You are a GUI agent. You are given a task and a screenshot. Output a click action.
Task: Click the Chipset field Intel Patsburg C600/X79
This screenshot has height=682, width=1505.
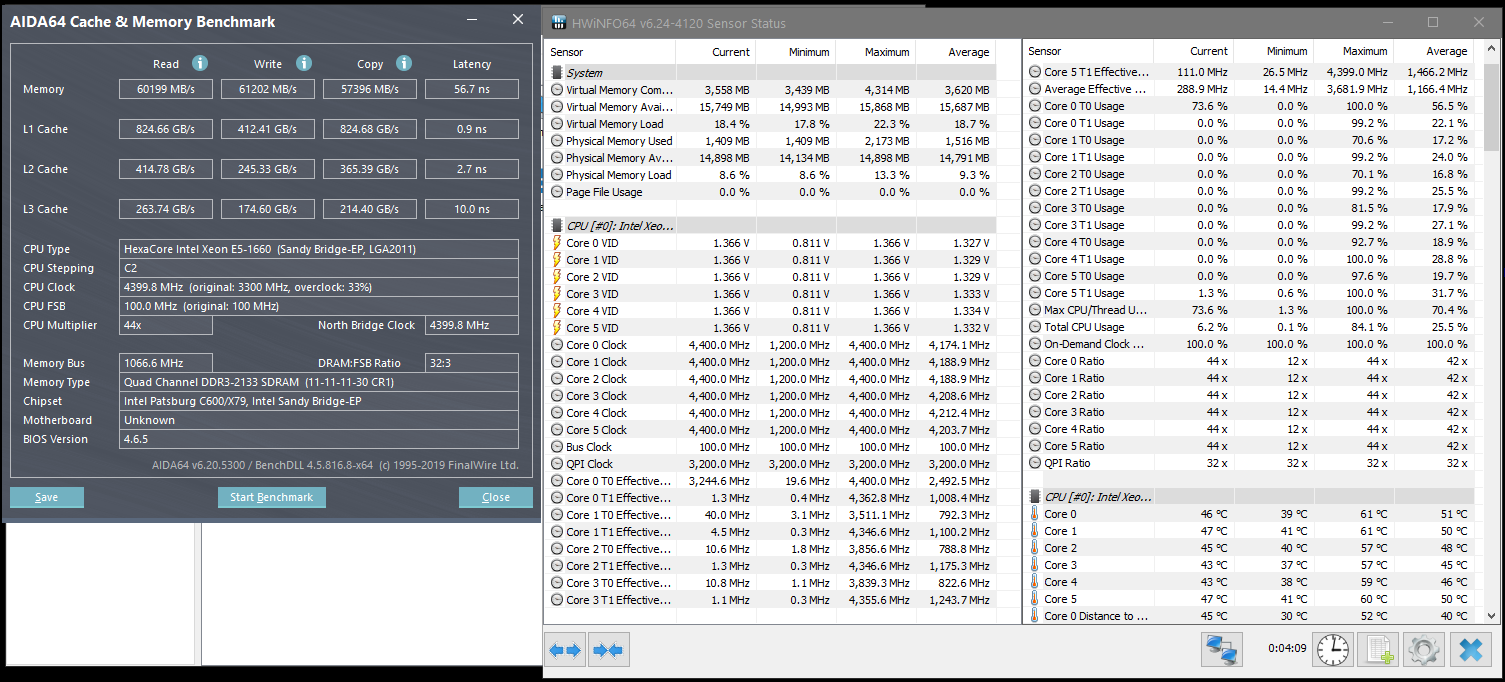(x=319, y=401)
